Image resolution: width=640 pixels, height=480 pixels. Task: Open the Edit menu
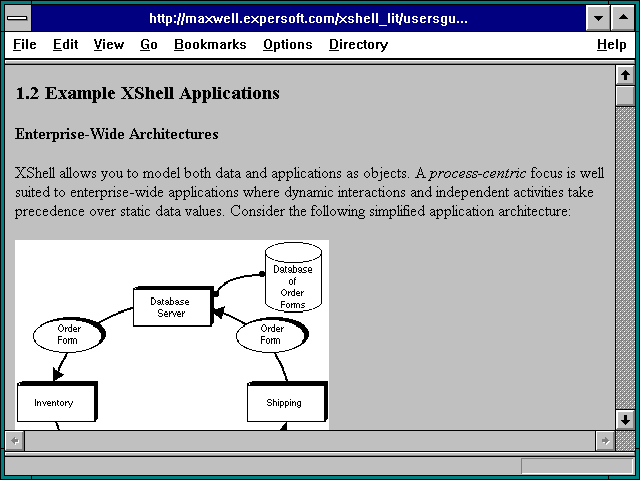(x=65, y=44)
